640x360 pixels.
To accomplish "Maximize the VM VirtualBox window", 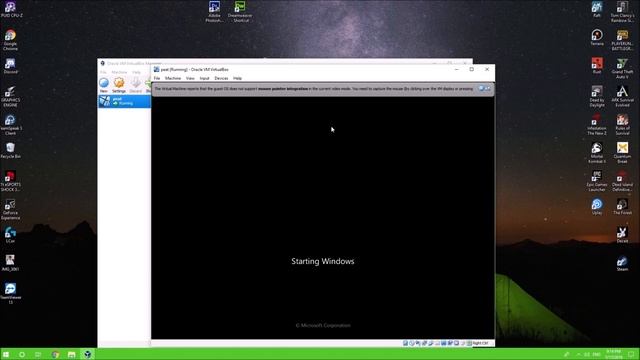I will [471, 69].
